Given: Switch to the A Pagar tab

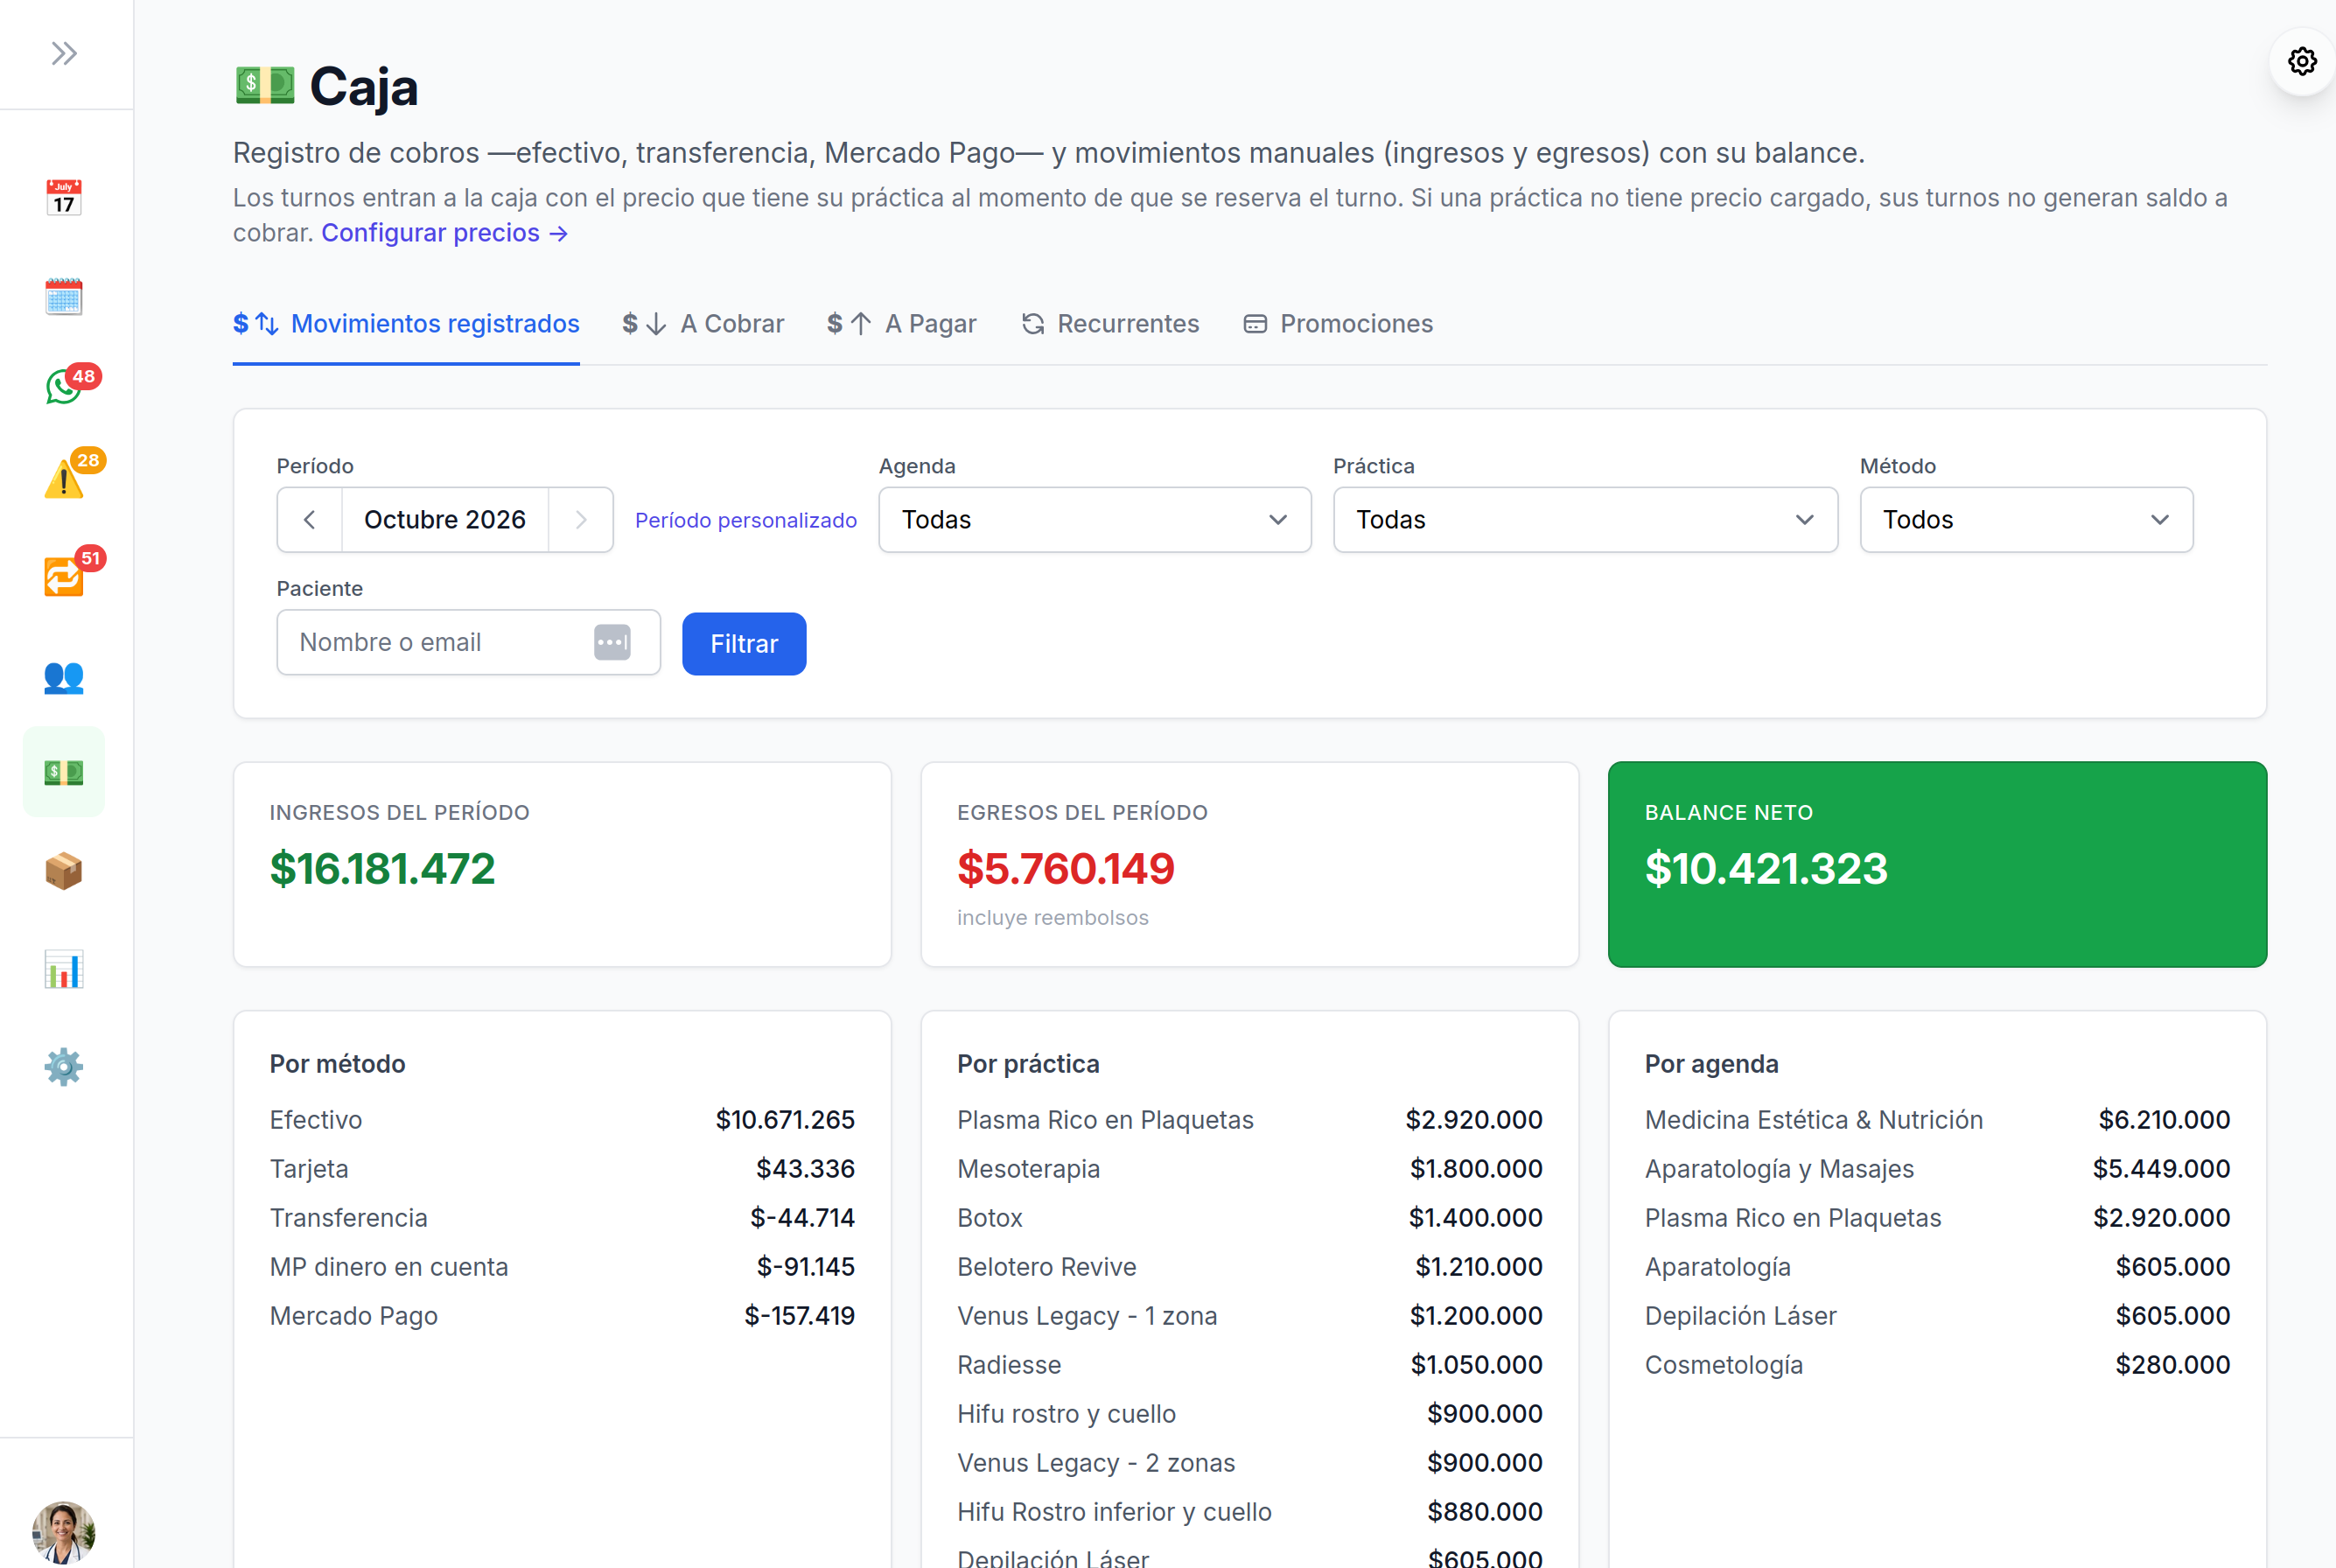Looking at the screenshot, I should click(901, 324).
